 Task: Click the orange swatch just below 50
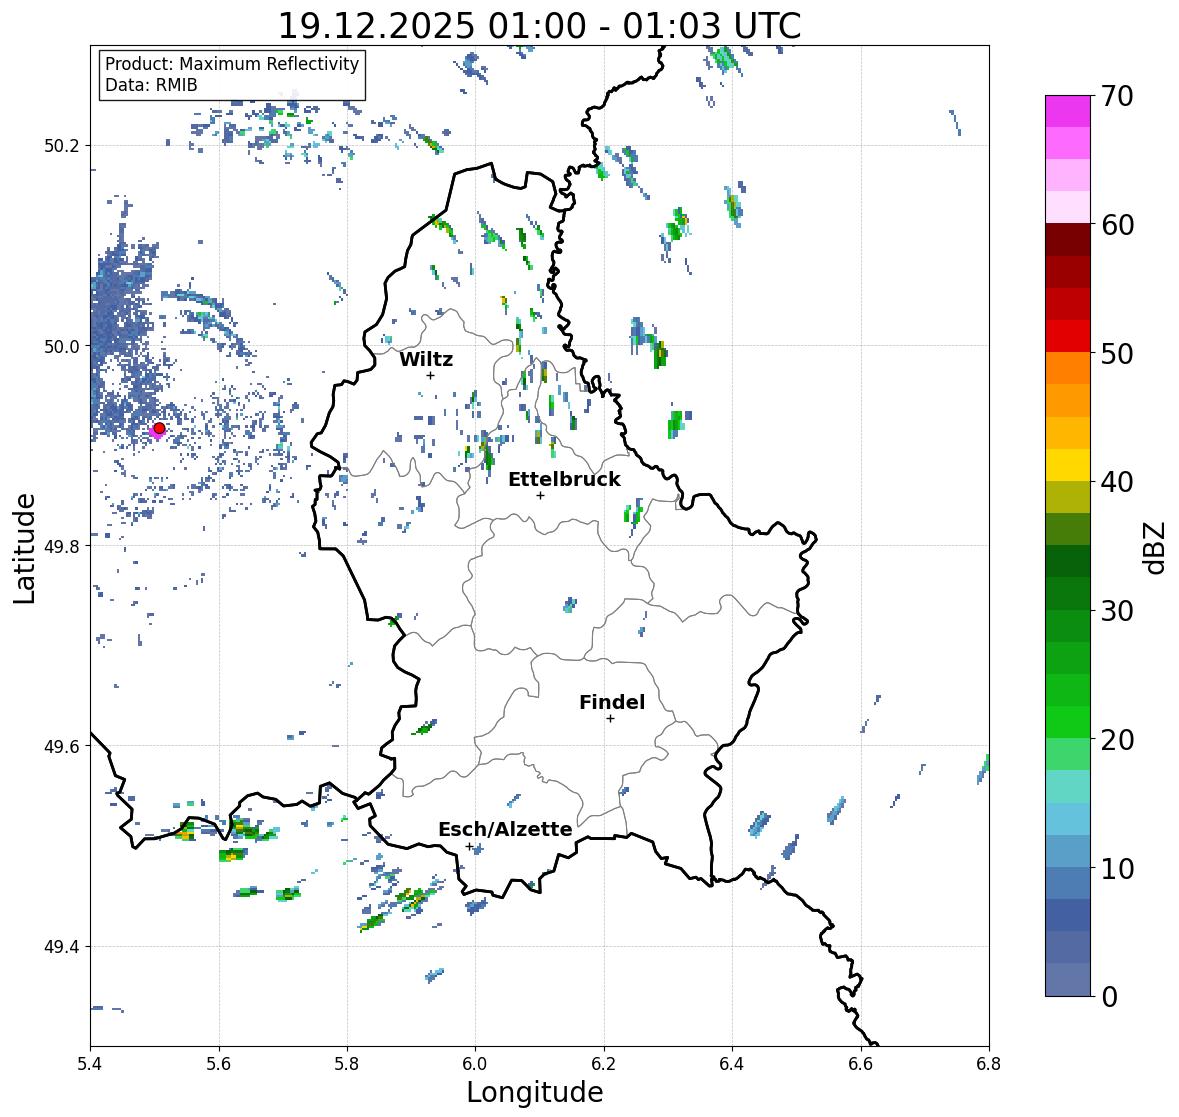click(x=1068, y=368)
